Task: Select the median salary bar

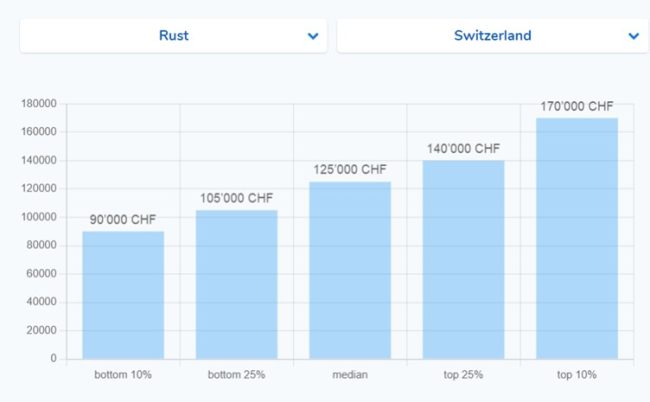Action: point(350,270)
